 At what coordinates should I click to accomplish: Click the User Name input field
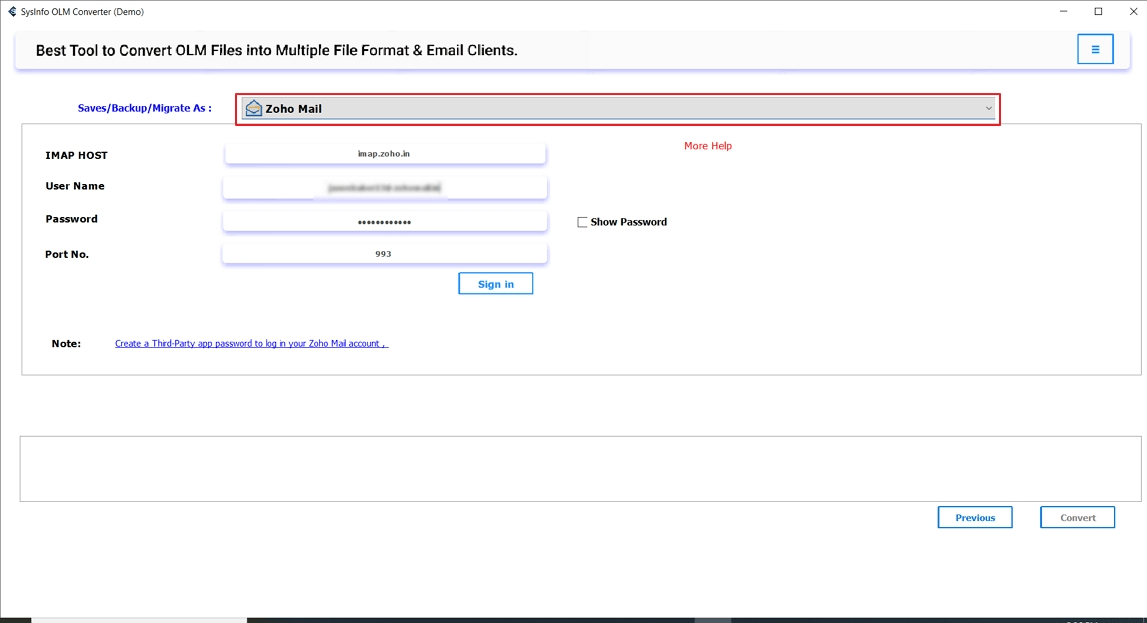[385, 188]
